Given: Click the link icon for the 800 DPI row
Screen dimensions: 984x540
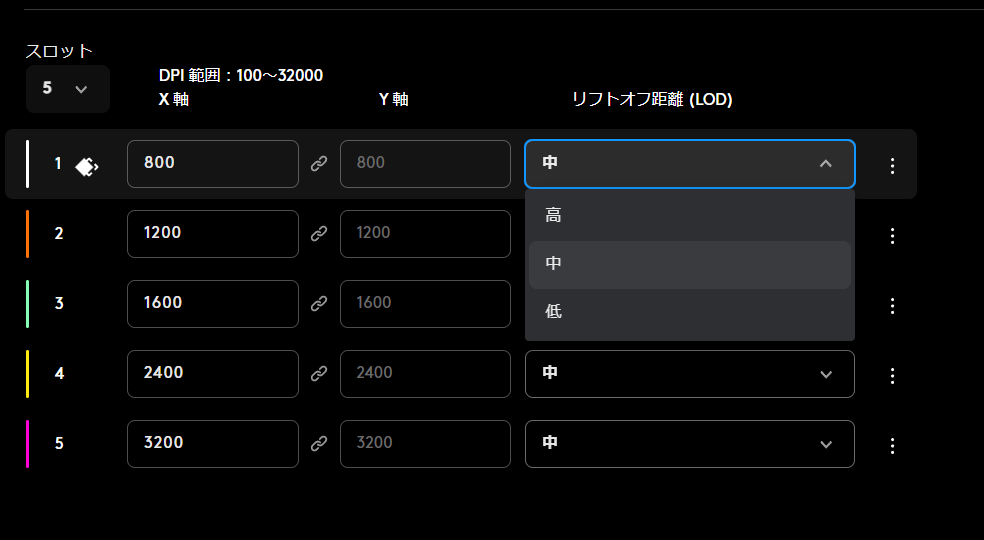Looking at the screenshot, I should pos(319,164).
